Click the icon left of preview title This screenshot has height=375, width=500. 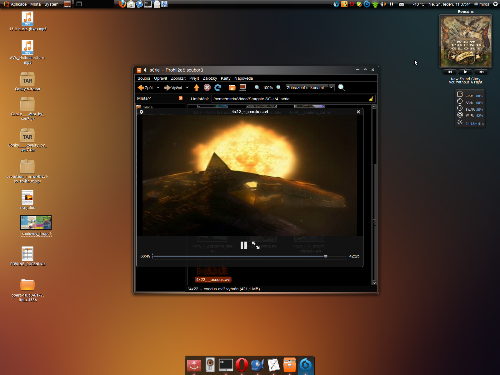[x=141, y=112]
